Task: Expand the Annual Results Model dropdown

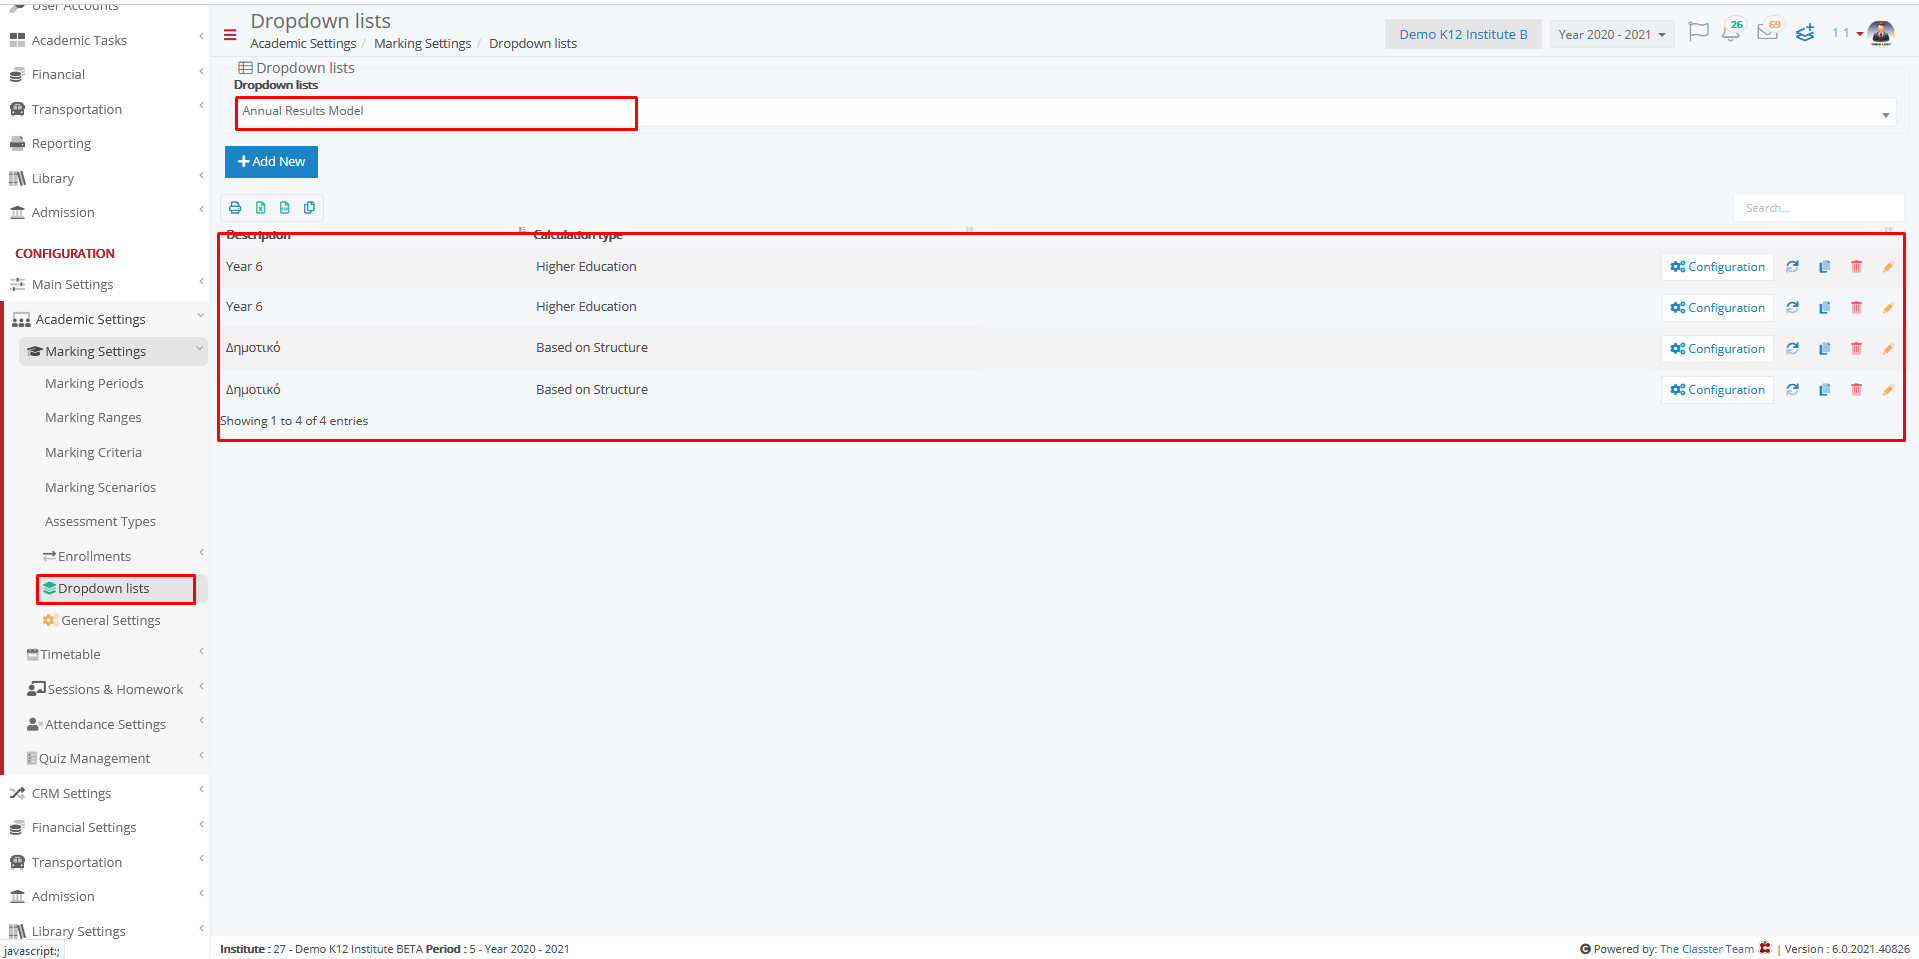Action: 1884,112
